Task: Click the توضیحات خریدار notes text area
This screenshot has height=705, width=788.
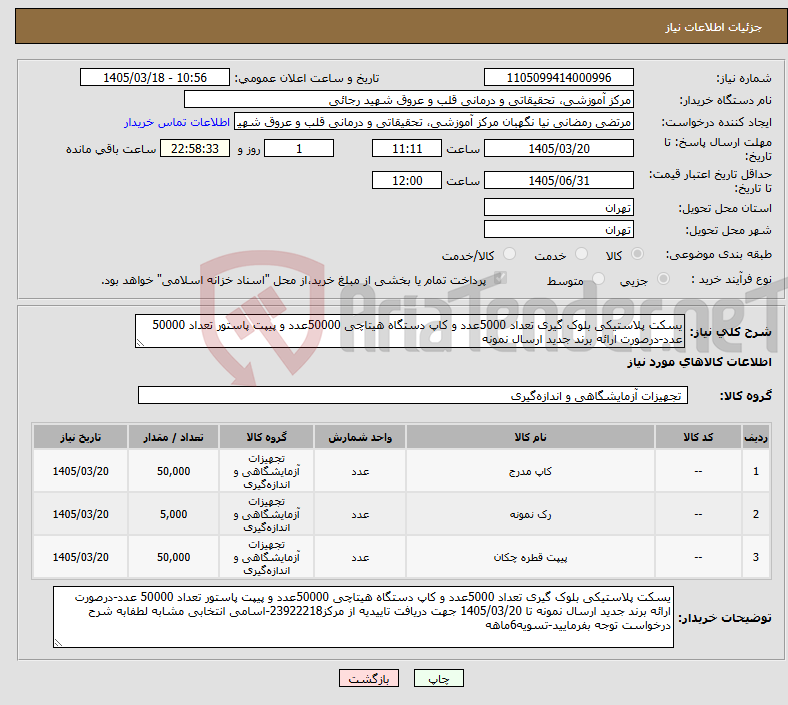Action: click(x=363, y=617)
